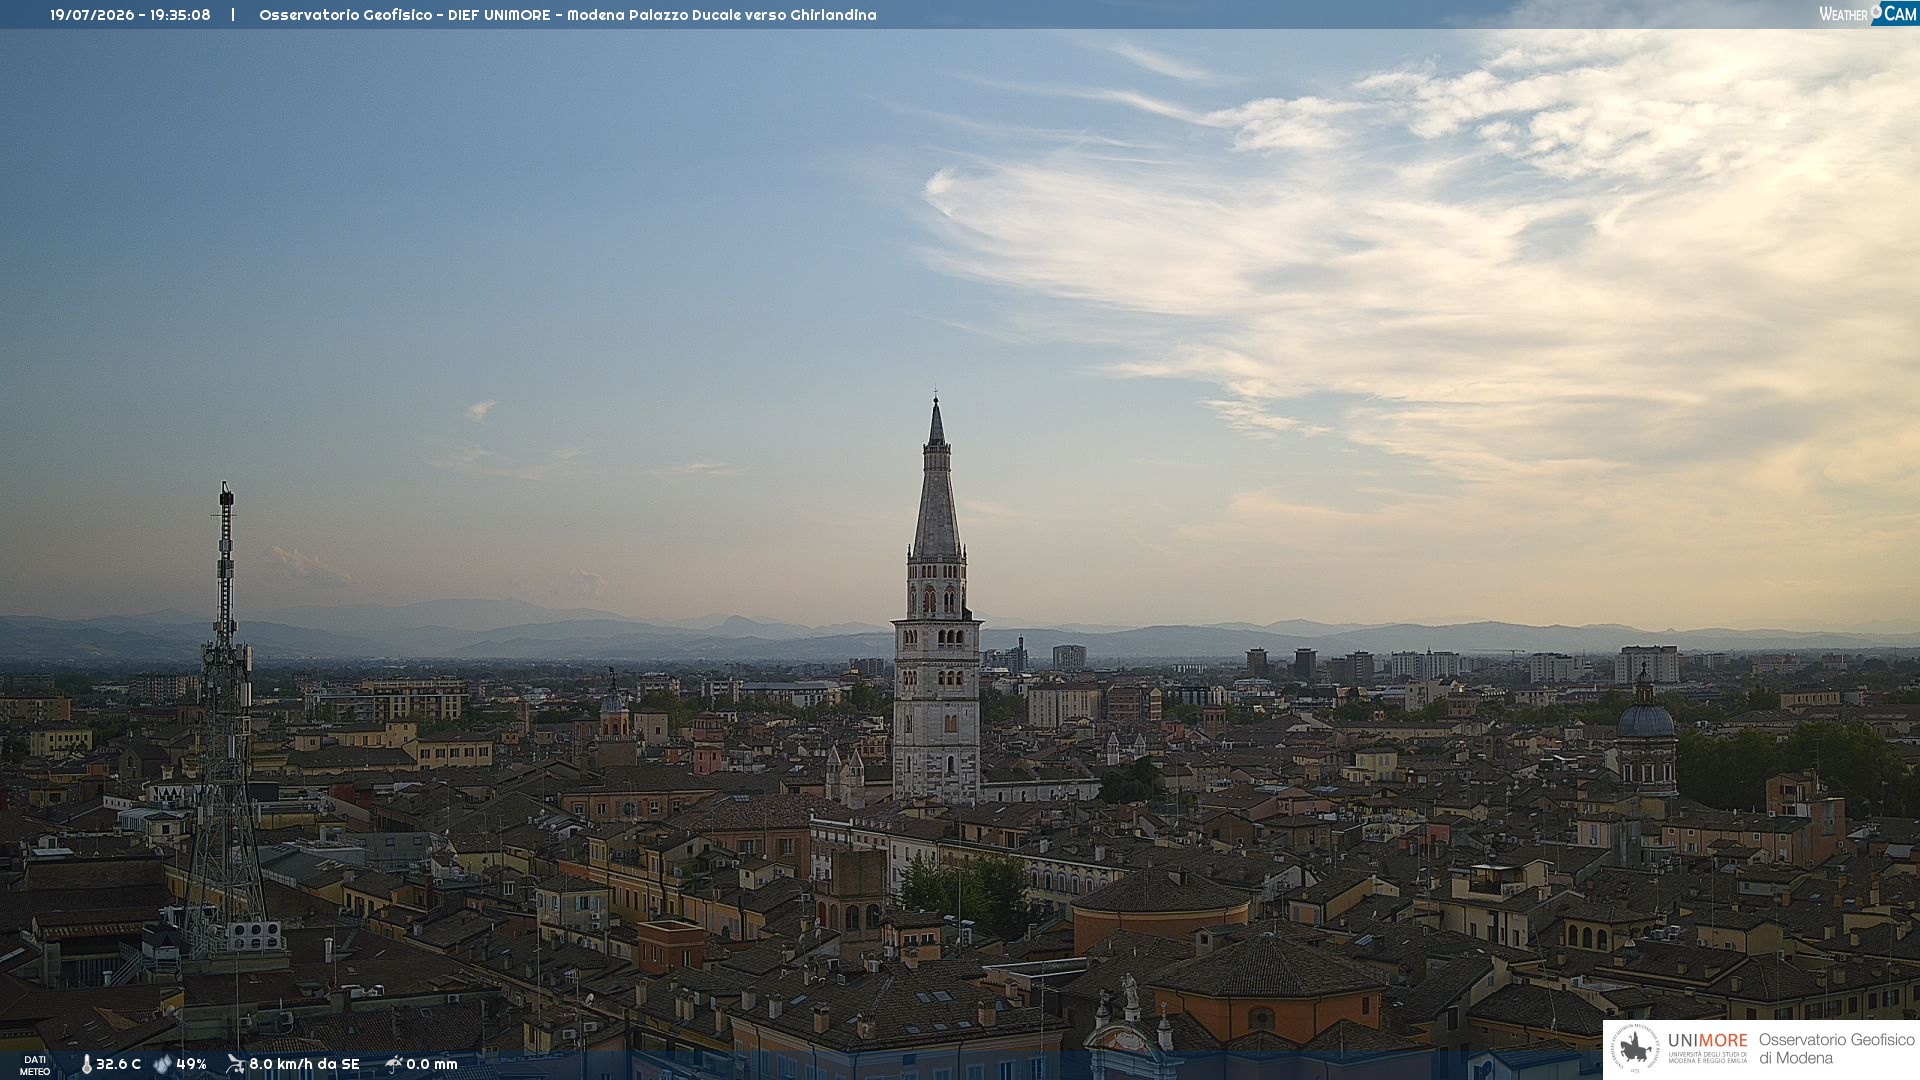This screenshot has height=1080, width=1920.
Task: Click the Osservatorio Geofisico di Modena text
Action: pos(1837,1048)
